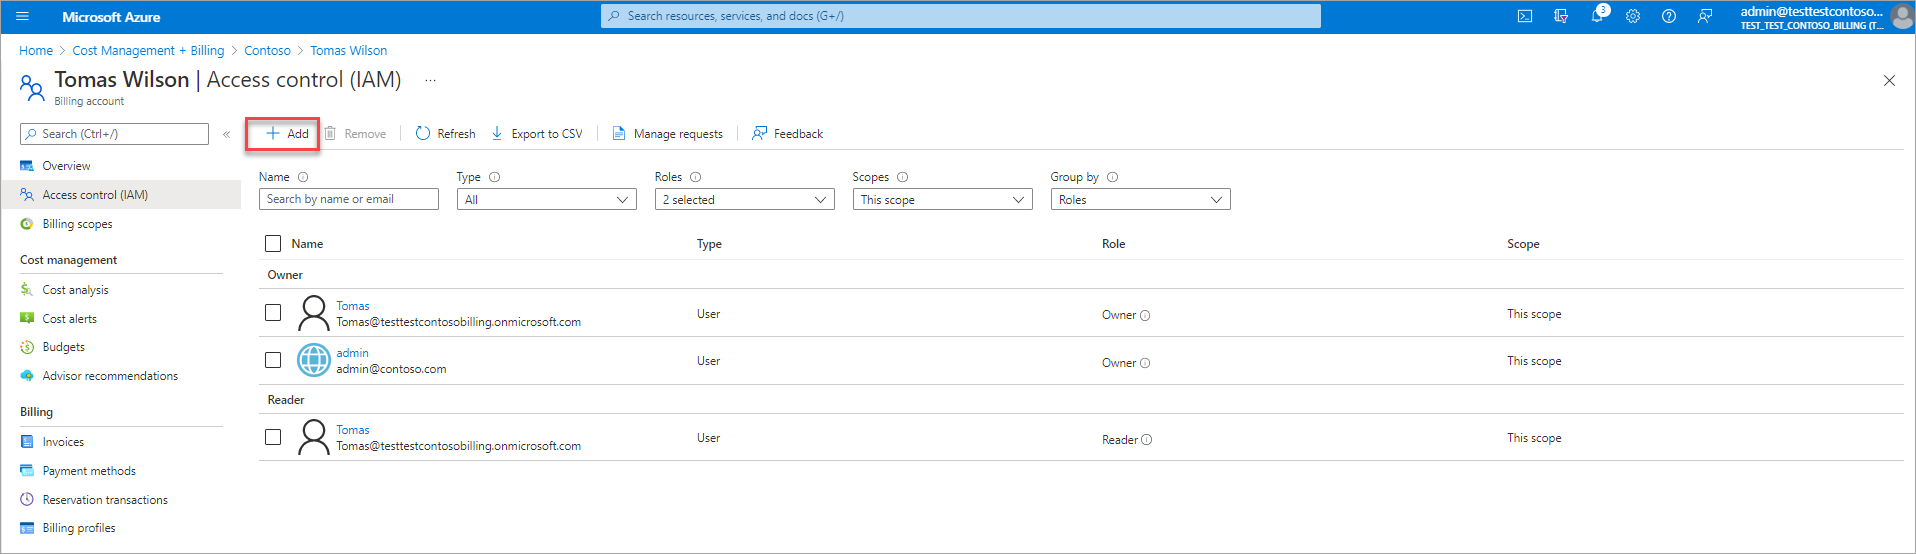Open the Azure portal hamburger menu
Viewport: 1916px width, 554px height.
click(x=23, y=16)
